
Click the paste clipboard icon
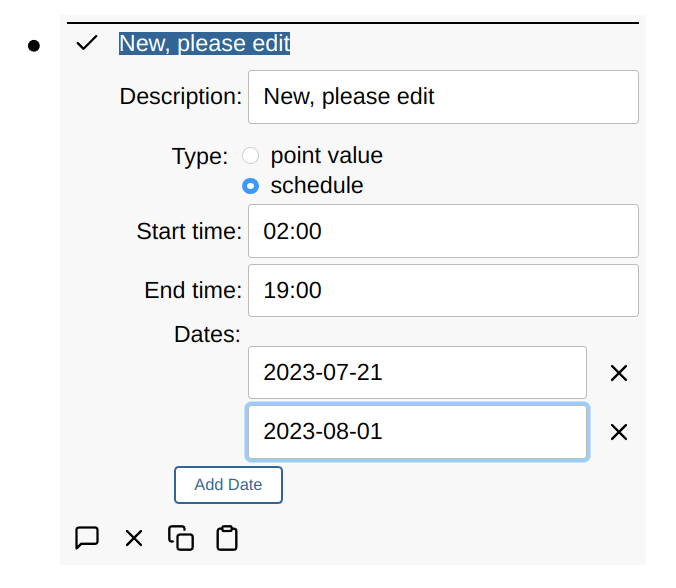pos(228,538)
